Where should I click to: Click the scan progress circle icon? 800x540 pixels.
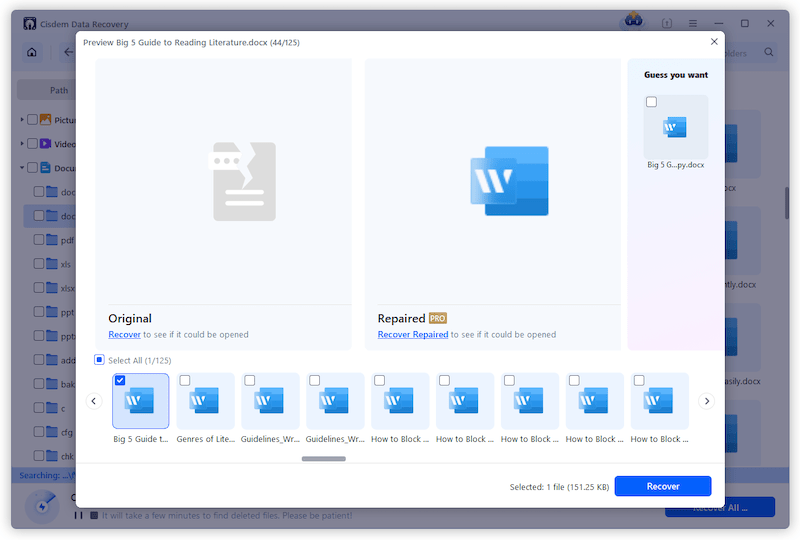point(42,506)
